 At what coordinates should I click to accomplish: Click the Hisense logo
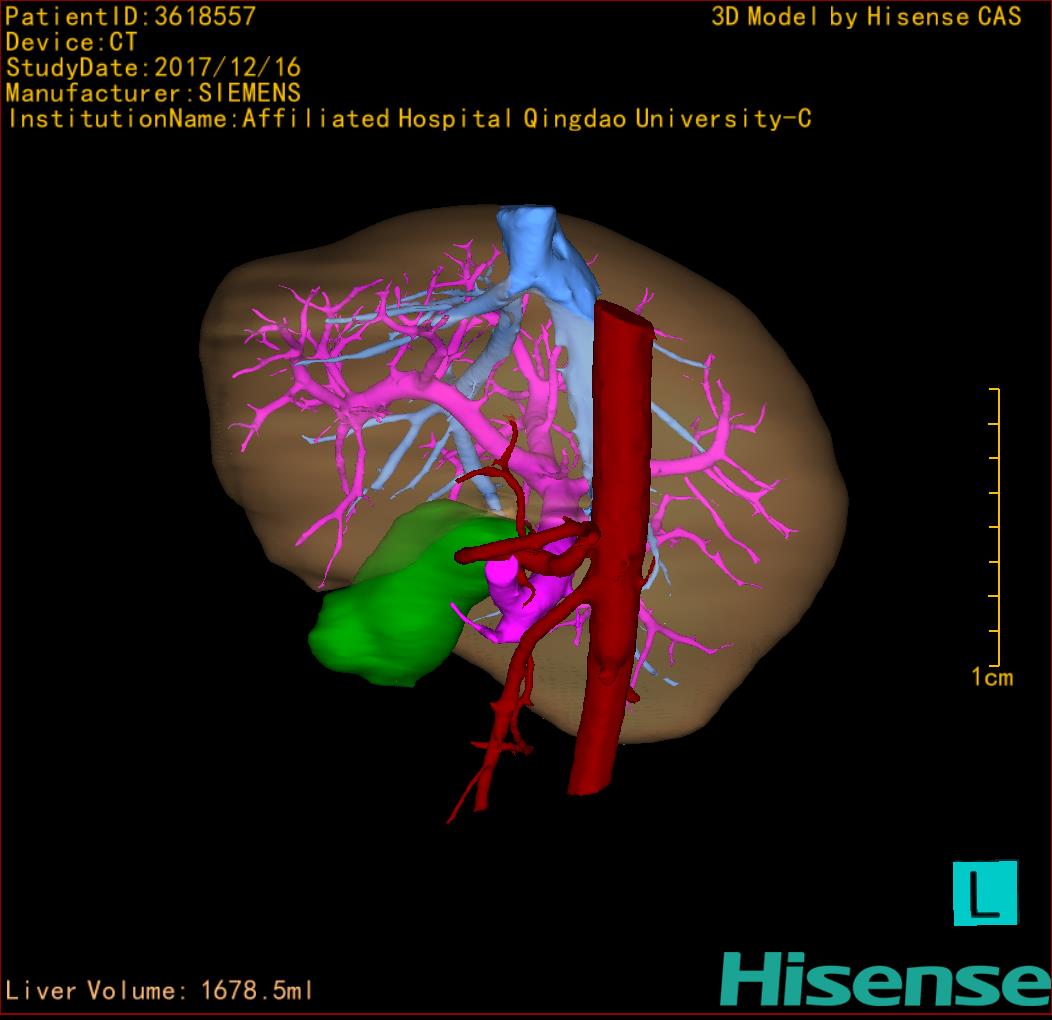pos(886,979)
